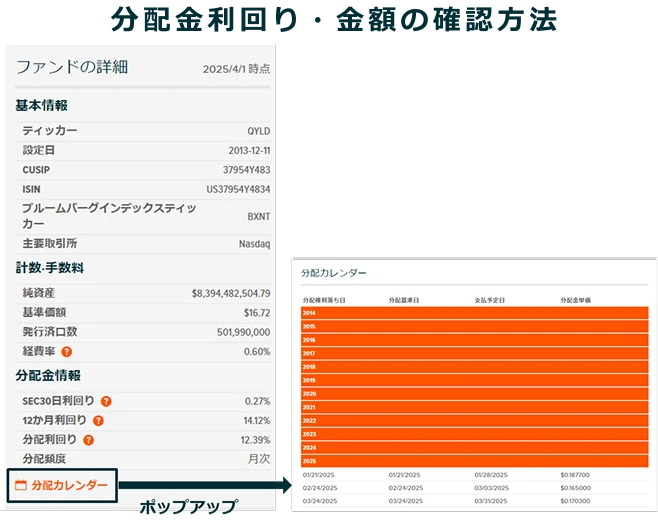Click the 分配金単価 column header
Image resolution: width=658 pixels, height=530 pixels.
tap(576, 300)
